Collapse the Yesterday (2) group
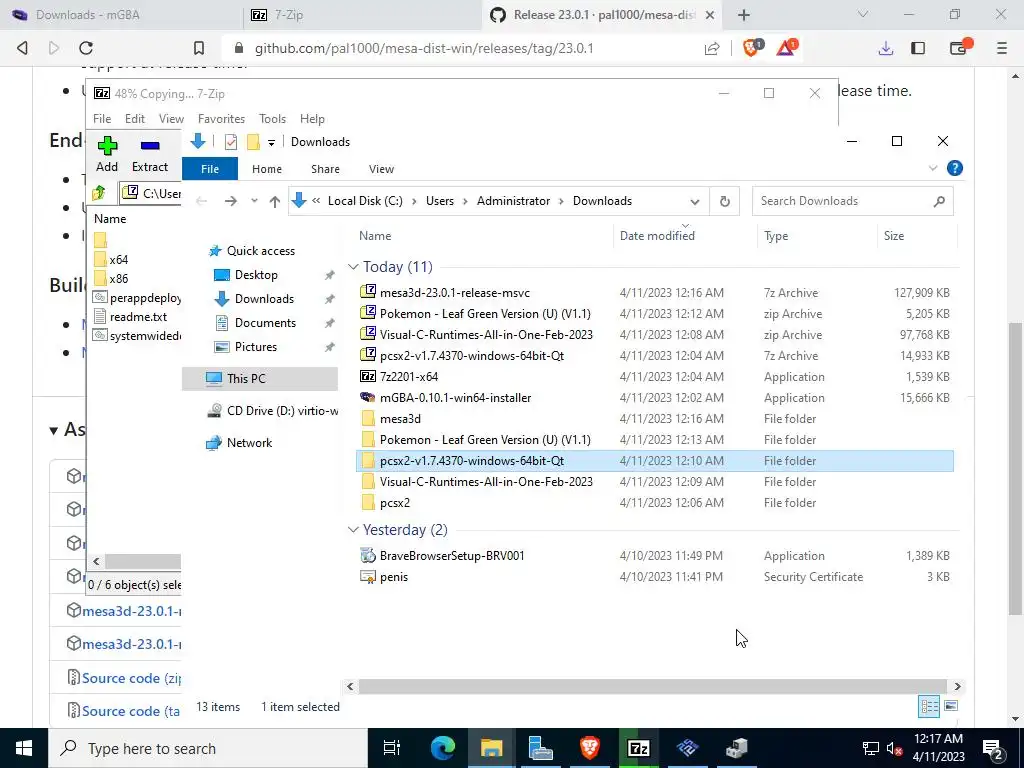Image resolution: width=1024 pixels, height=768 pixels. tap(353, 530)
